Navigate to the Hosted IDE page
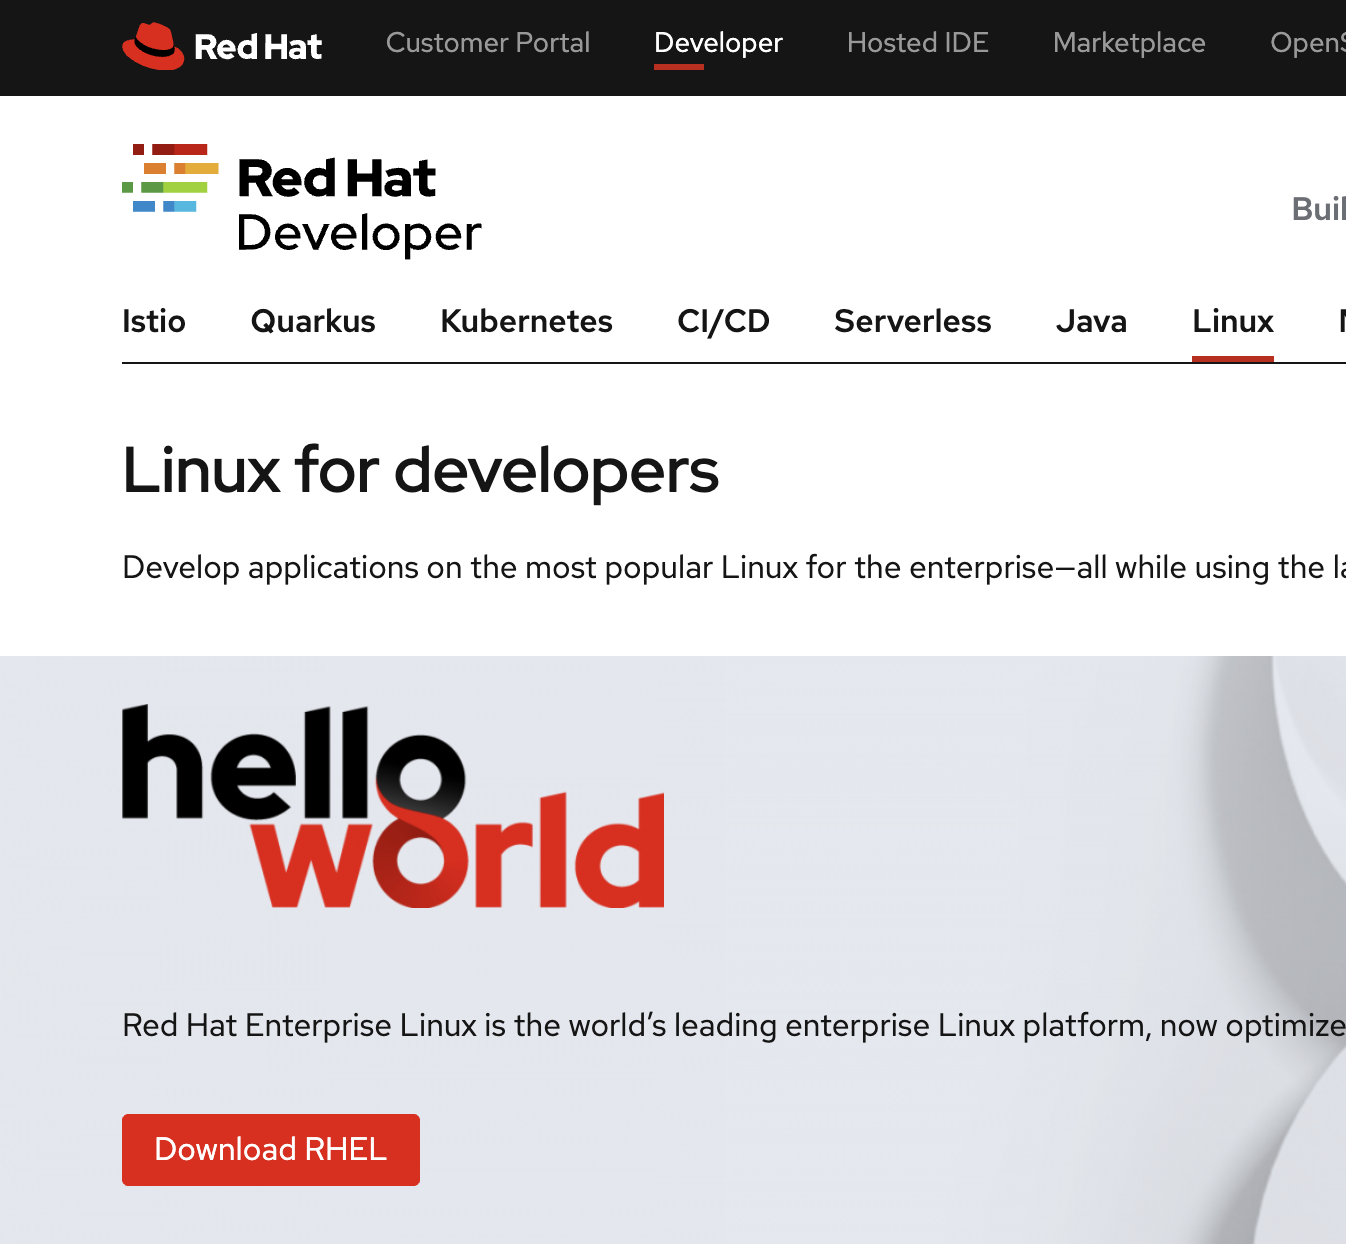The height and width of the screenshot is (1244, 1346). (x=917, y=44)
